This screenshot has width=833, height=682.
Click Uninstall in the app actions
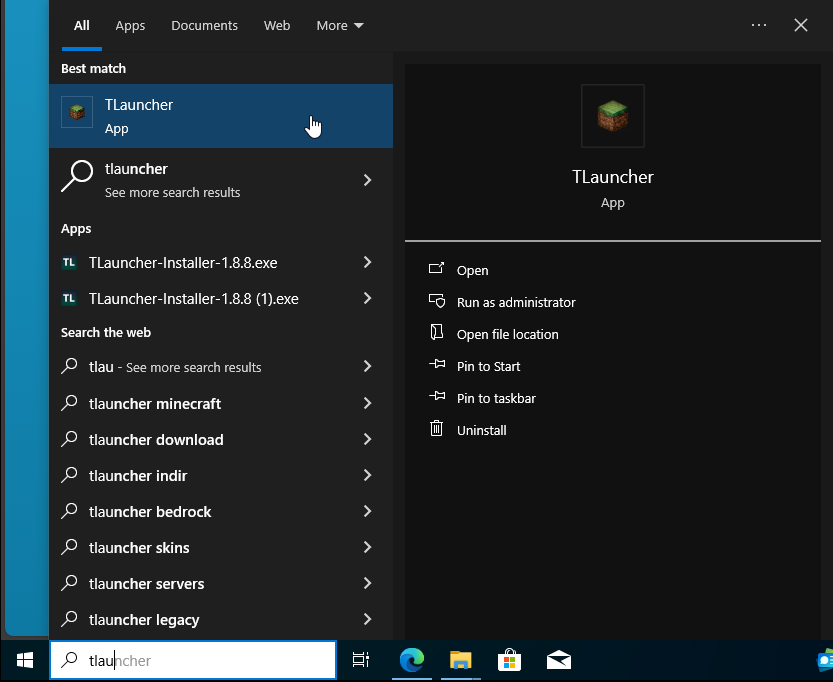tap(481, 430)
